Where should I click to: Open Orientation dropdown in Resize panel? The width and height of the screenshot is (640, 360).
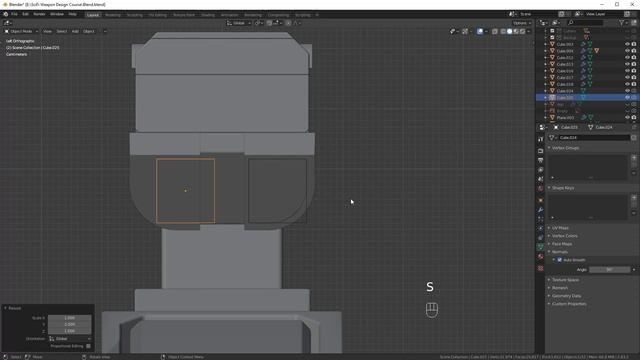(x=70, y=339)
